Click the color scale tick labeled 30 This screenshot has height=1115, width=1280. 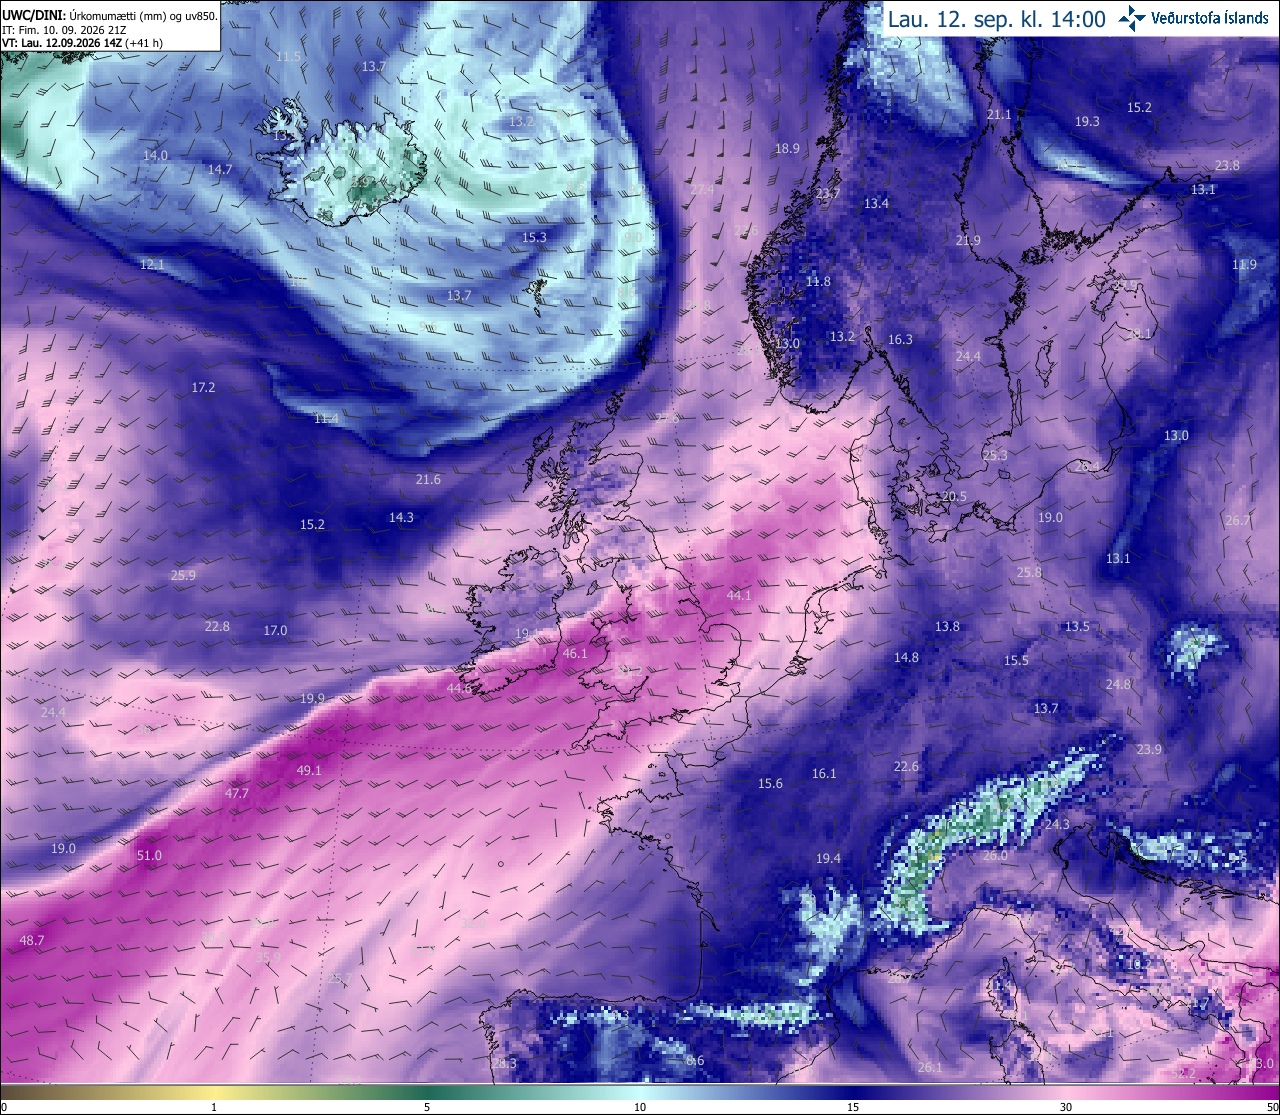[1066, 1107]
